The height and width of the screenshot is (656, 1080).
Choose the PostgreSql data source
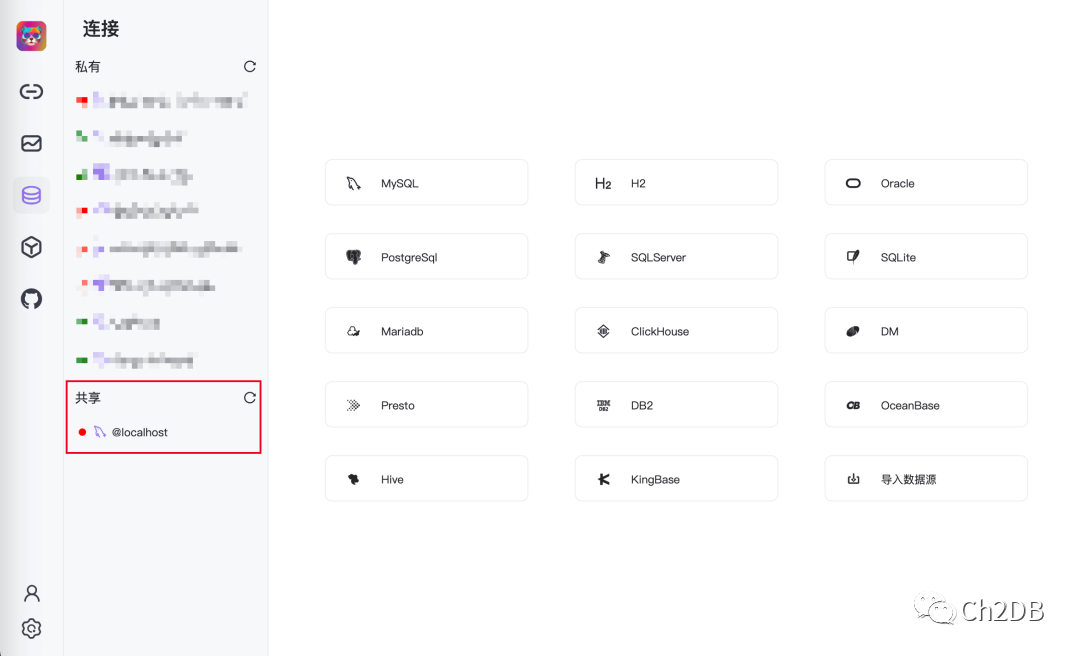coord(426,257)
